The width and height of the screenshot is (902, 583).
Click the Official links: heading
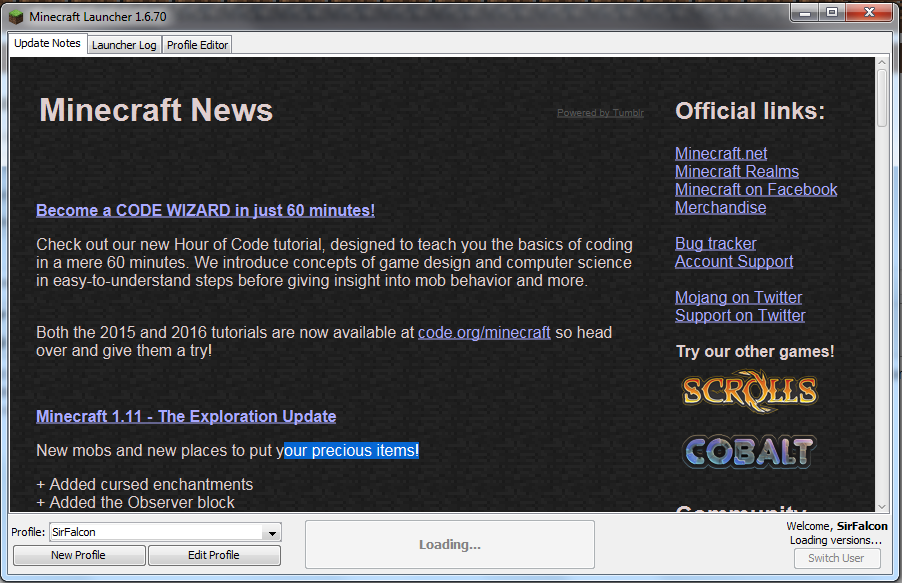click(x=750, y=111)
